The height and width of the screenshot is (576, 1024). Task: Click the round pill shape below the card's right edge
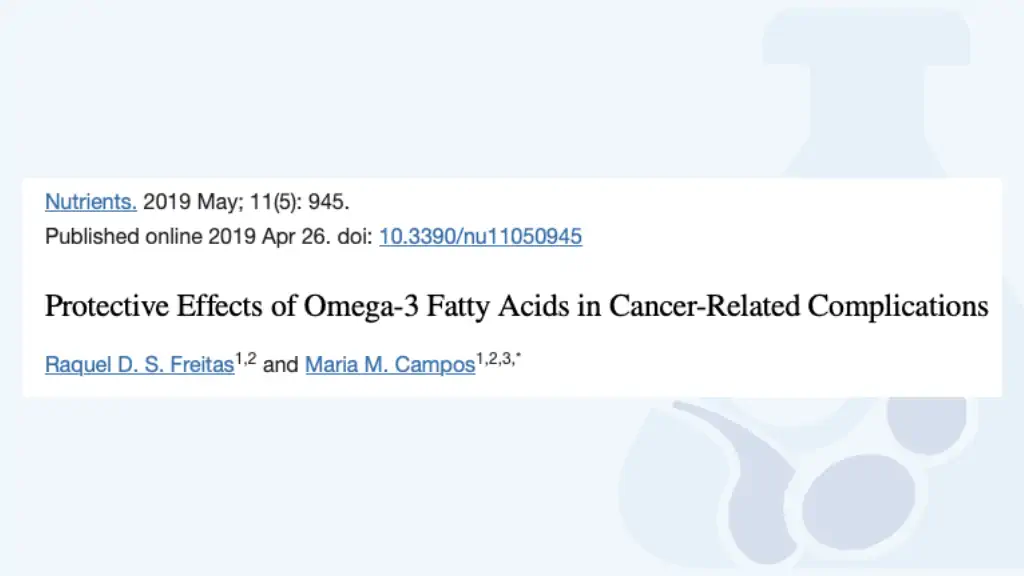[926, 425]
